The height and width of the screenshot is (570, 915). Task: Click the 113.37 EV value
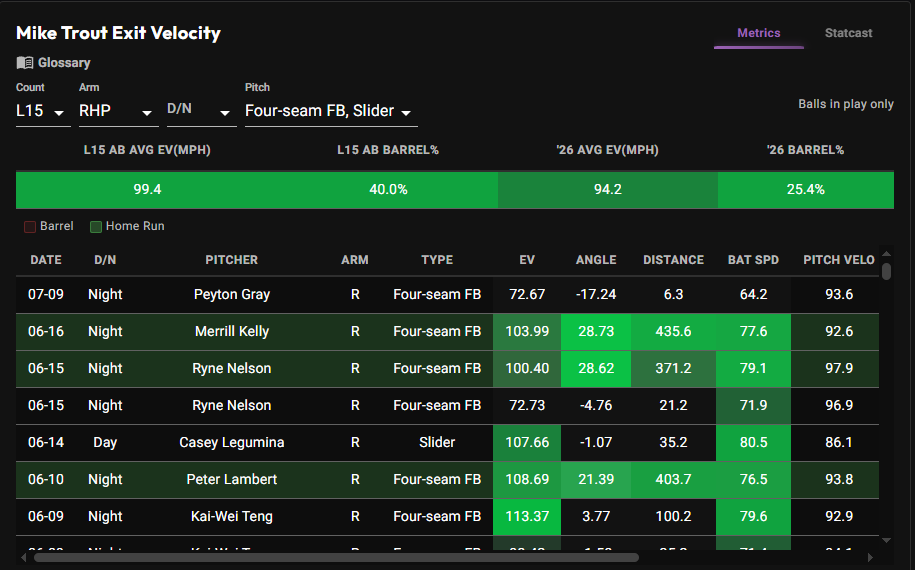point(527,516)
